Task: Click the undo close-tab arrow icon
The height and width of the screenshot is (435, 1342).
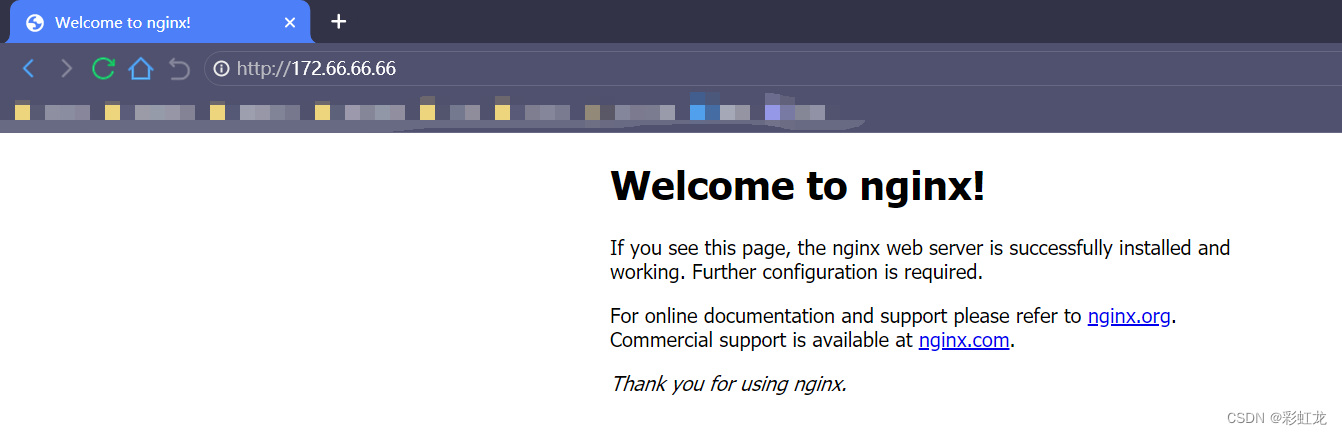Action: (179, 68)
